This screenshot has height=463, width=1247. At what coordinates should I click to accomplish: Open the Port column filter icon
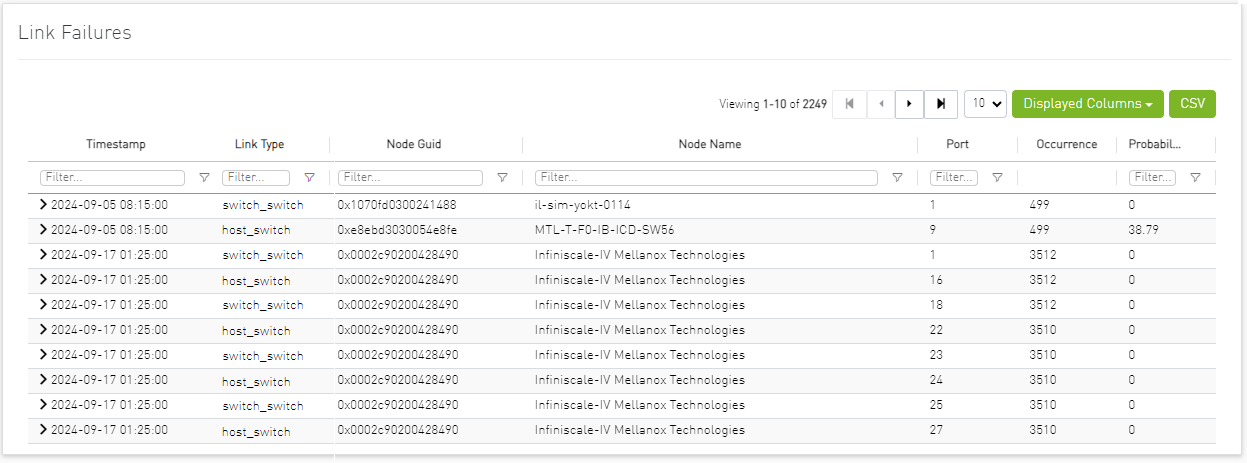click(x=997, y=178)
